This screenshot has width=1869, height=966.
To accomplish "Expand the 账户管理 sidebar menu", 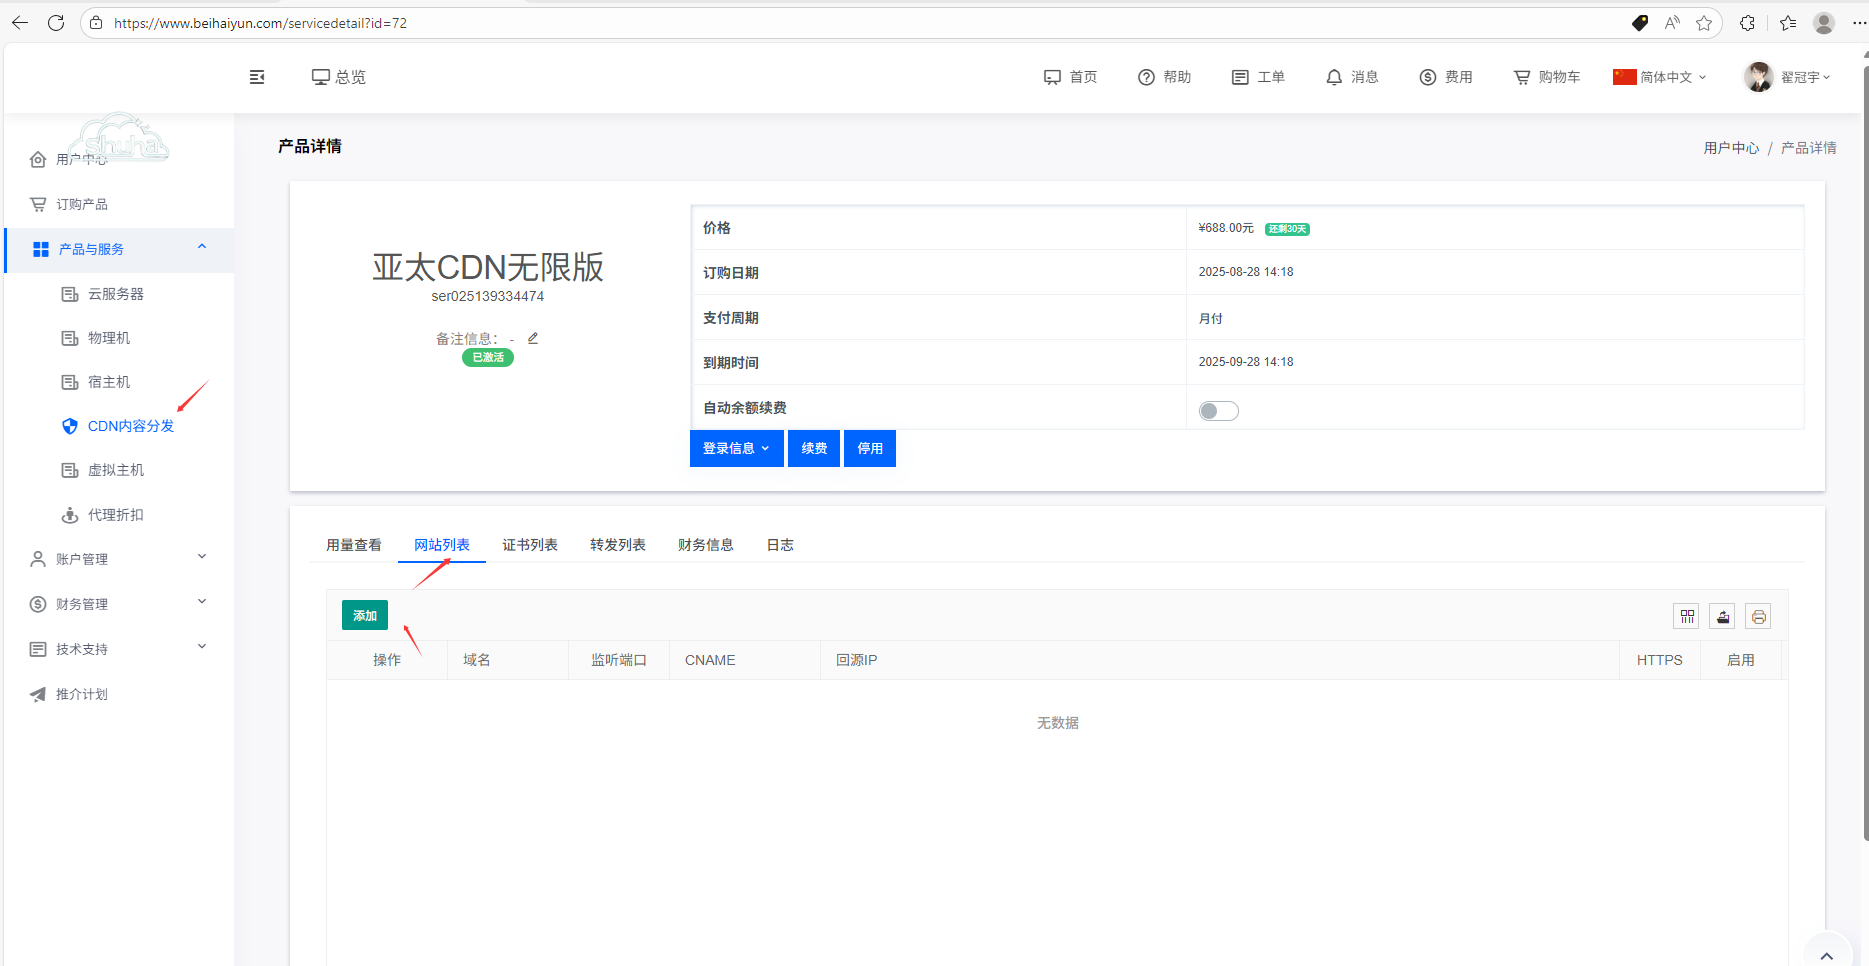I will click(118, 559).
